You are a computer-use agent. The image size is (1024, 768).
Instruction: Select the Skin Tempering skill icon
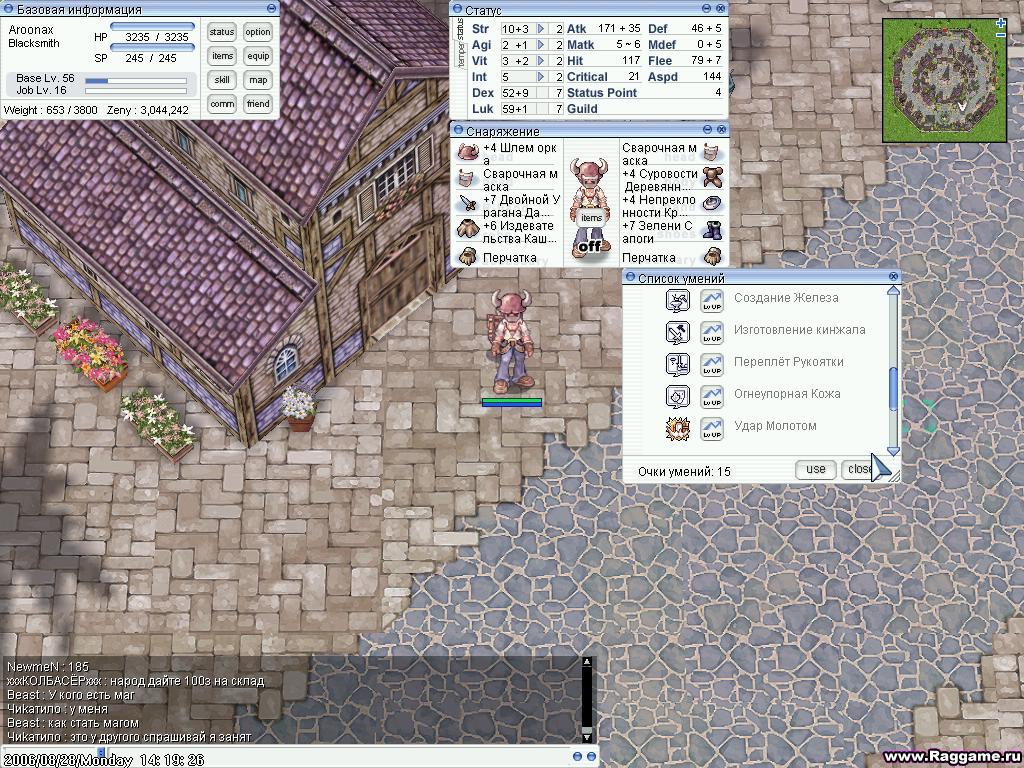point(678,396)
